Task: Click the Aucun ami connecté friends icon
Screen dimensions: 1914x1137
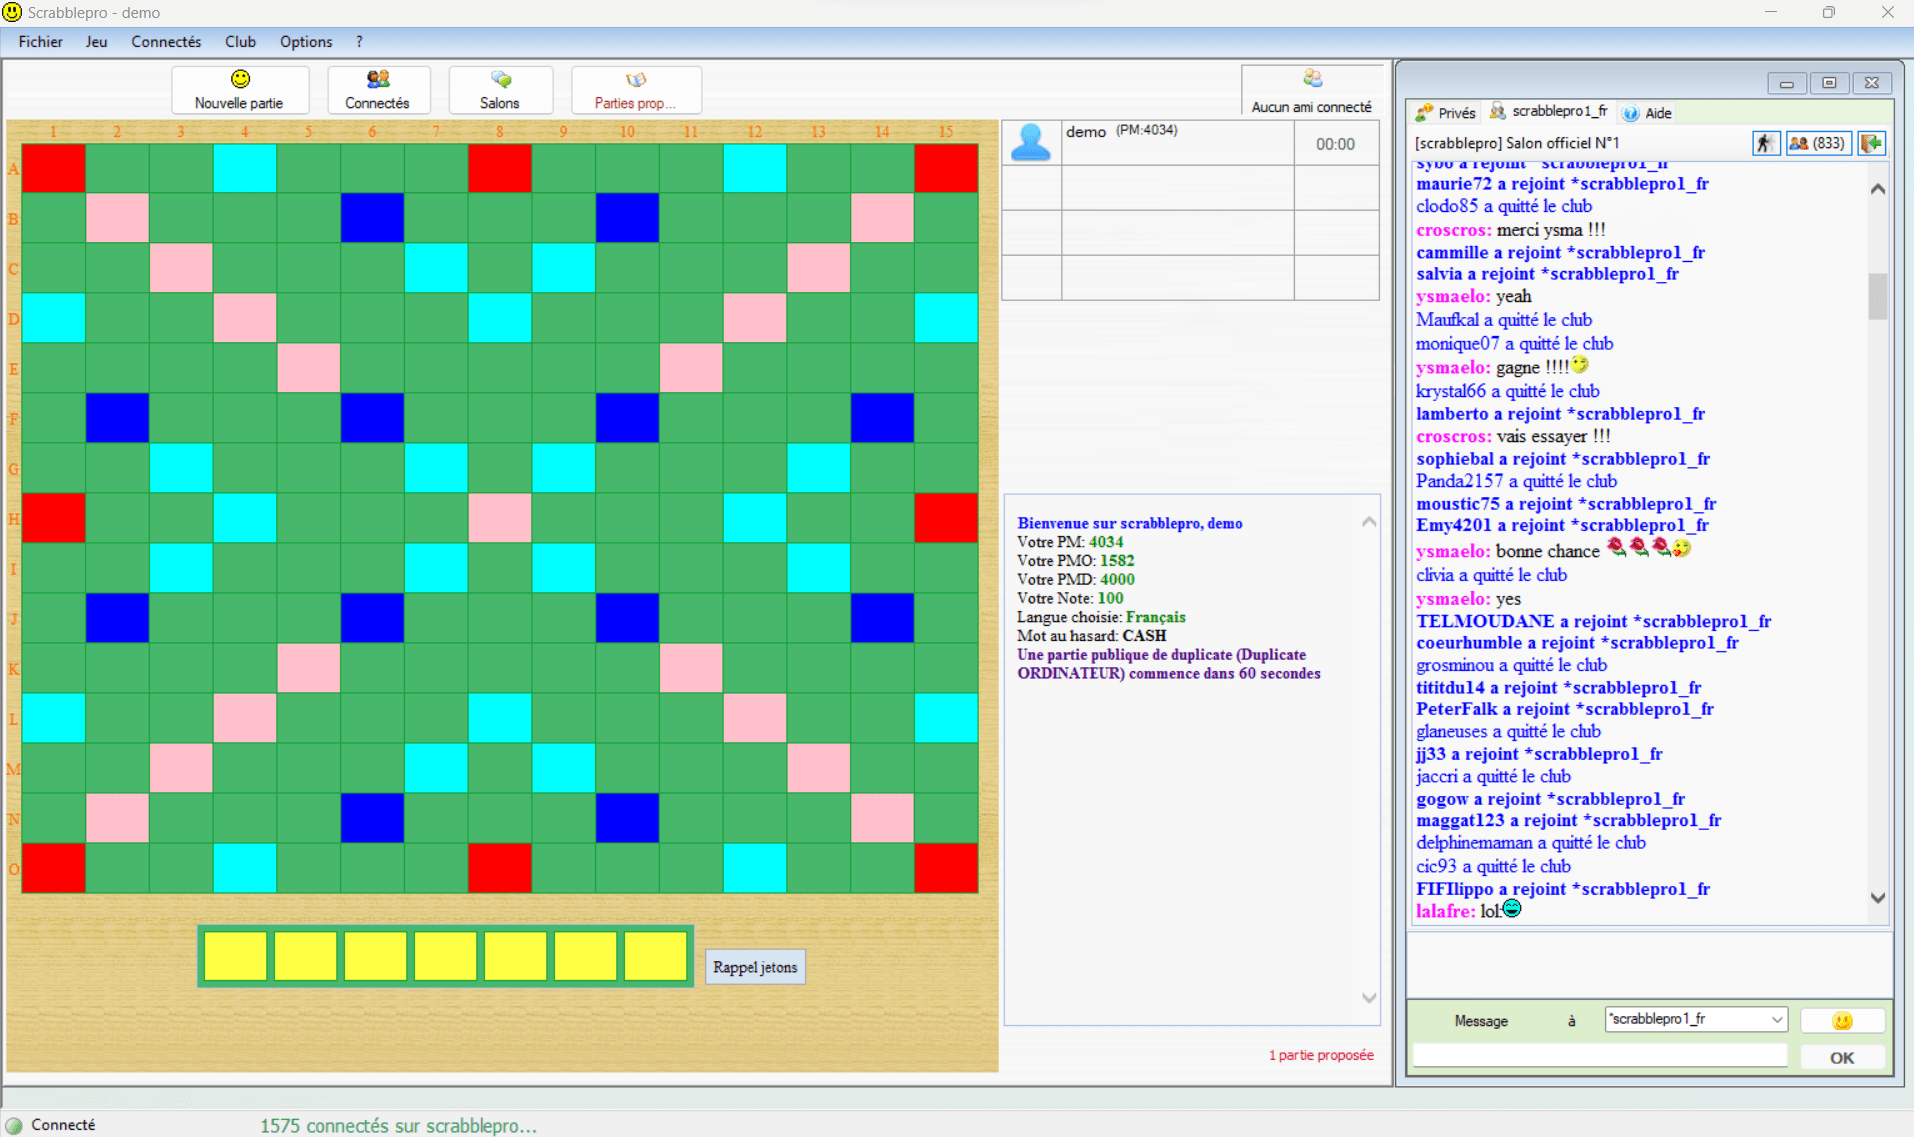Action: 1312,79
